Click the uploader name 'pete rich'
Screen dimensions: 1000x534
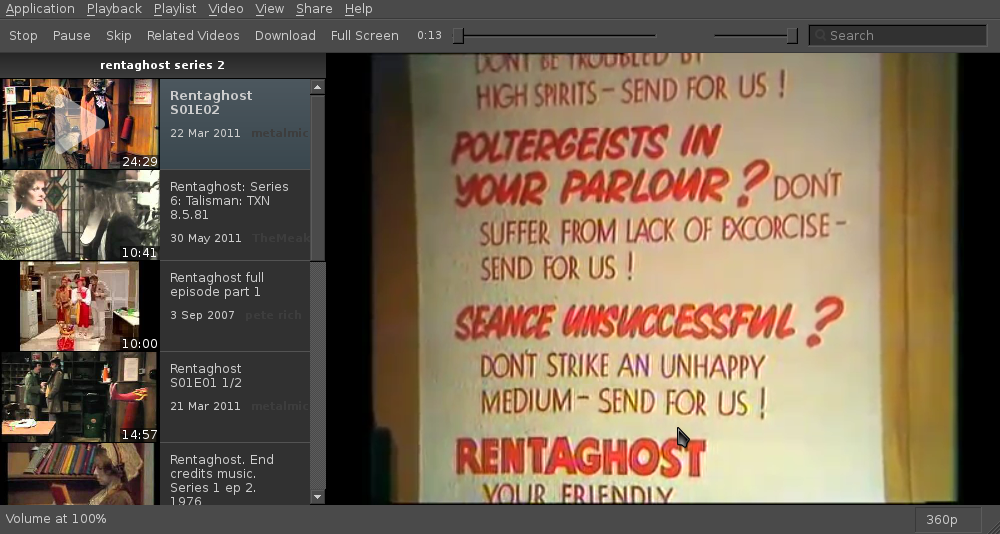point(273,315)
